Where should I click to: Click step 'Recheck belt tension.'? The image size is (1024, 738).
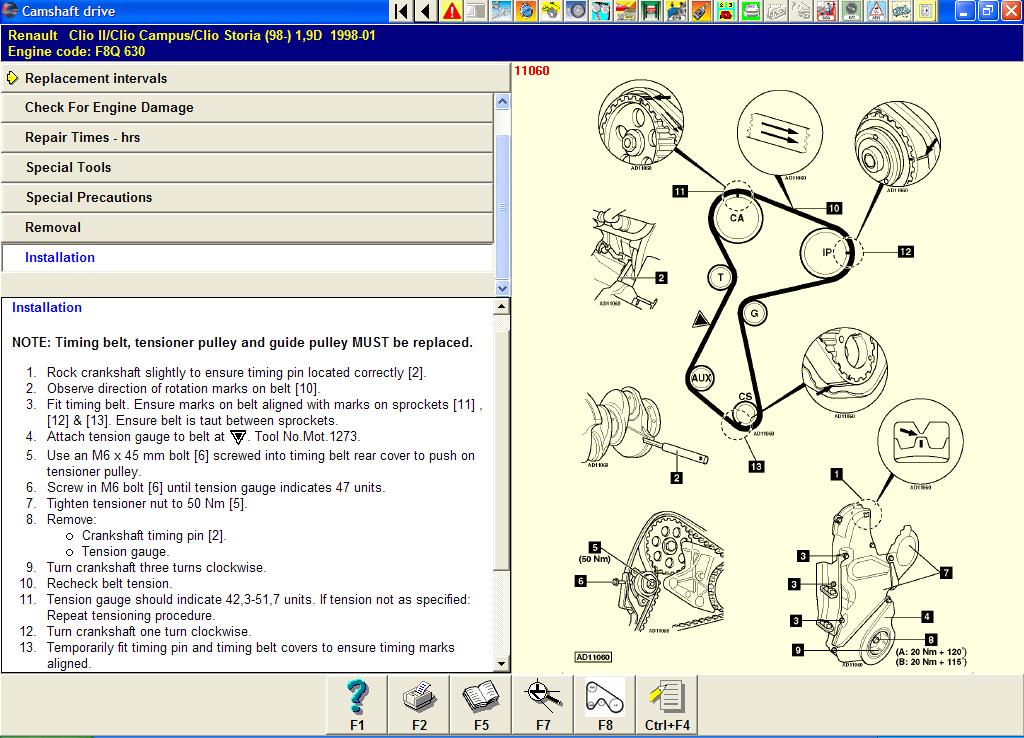109,583
